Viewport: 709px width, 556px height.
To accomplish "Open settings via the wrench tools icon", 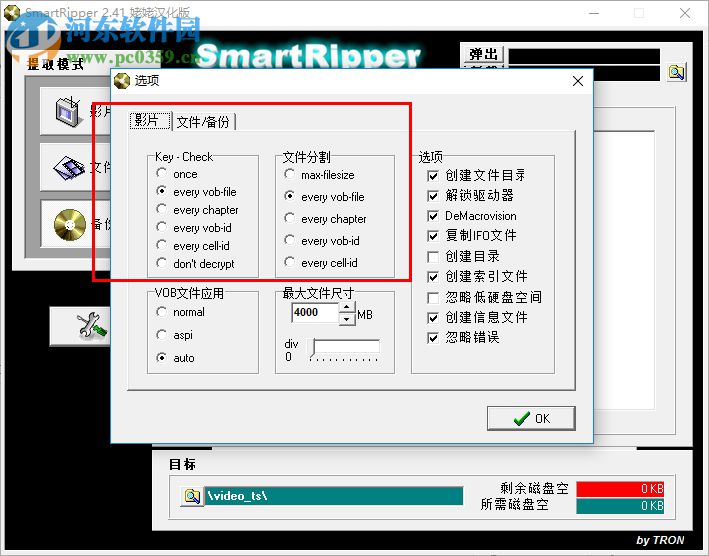I will (92, 325).
